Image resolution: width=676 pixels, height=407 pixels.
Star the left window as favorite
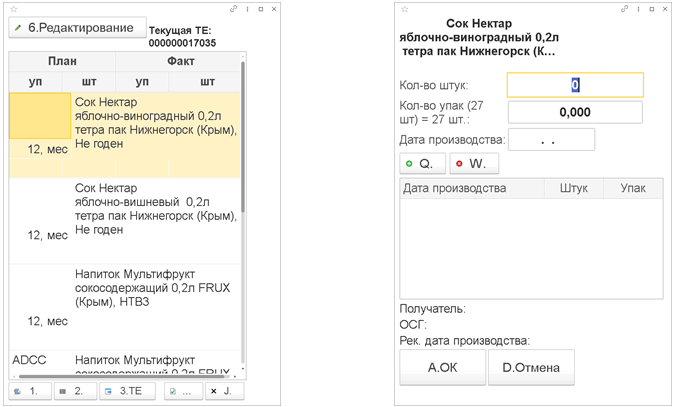[x=14, y=9]
